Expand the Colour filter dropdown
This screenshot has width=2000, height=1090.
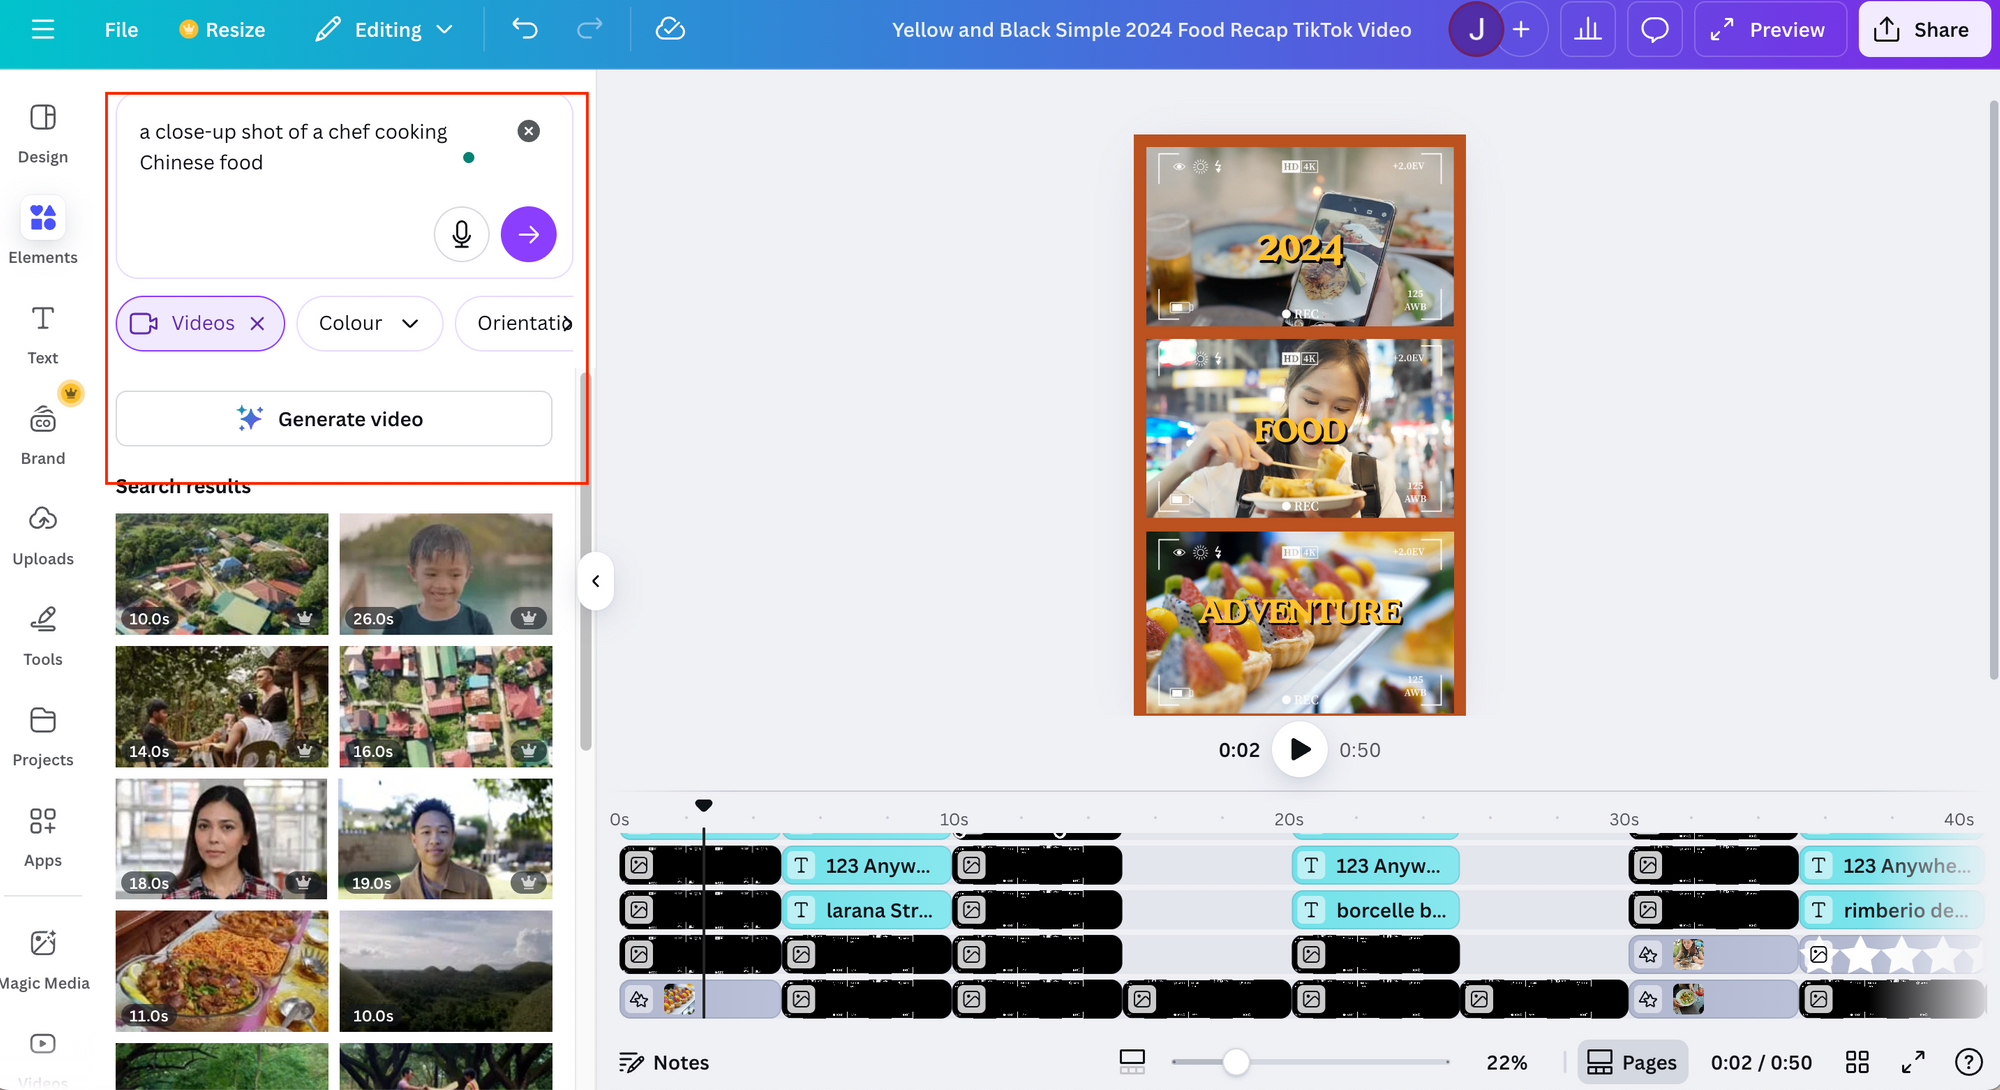point(369,324)
